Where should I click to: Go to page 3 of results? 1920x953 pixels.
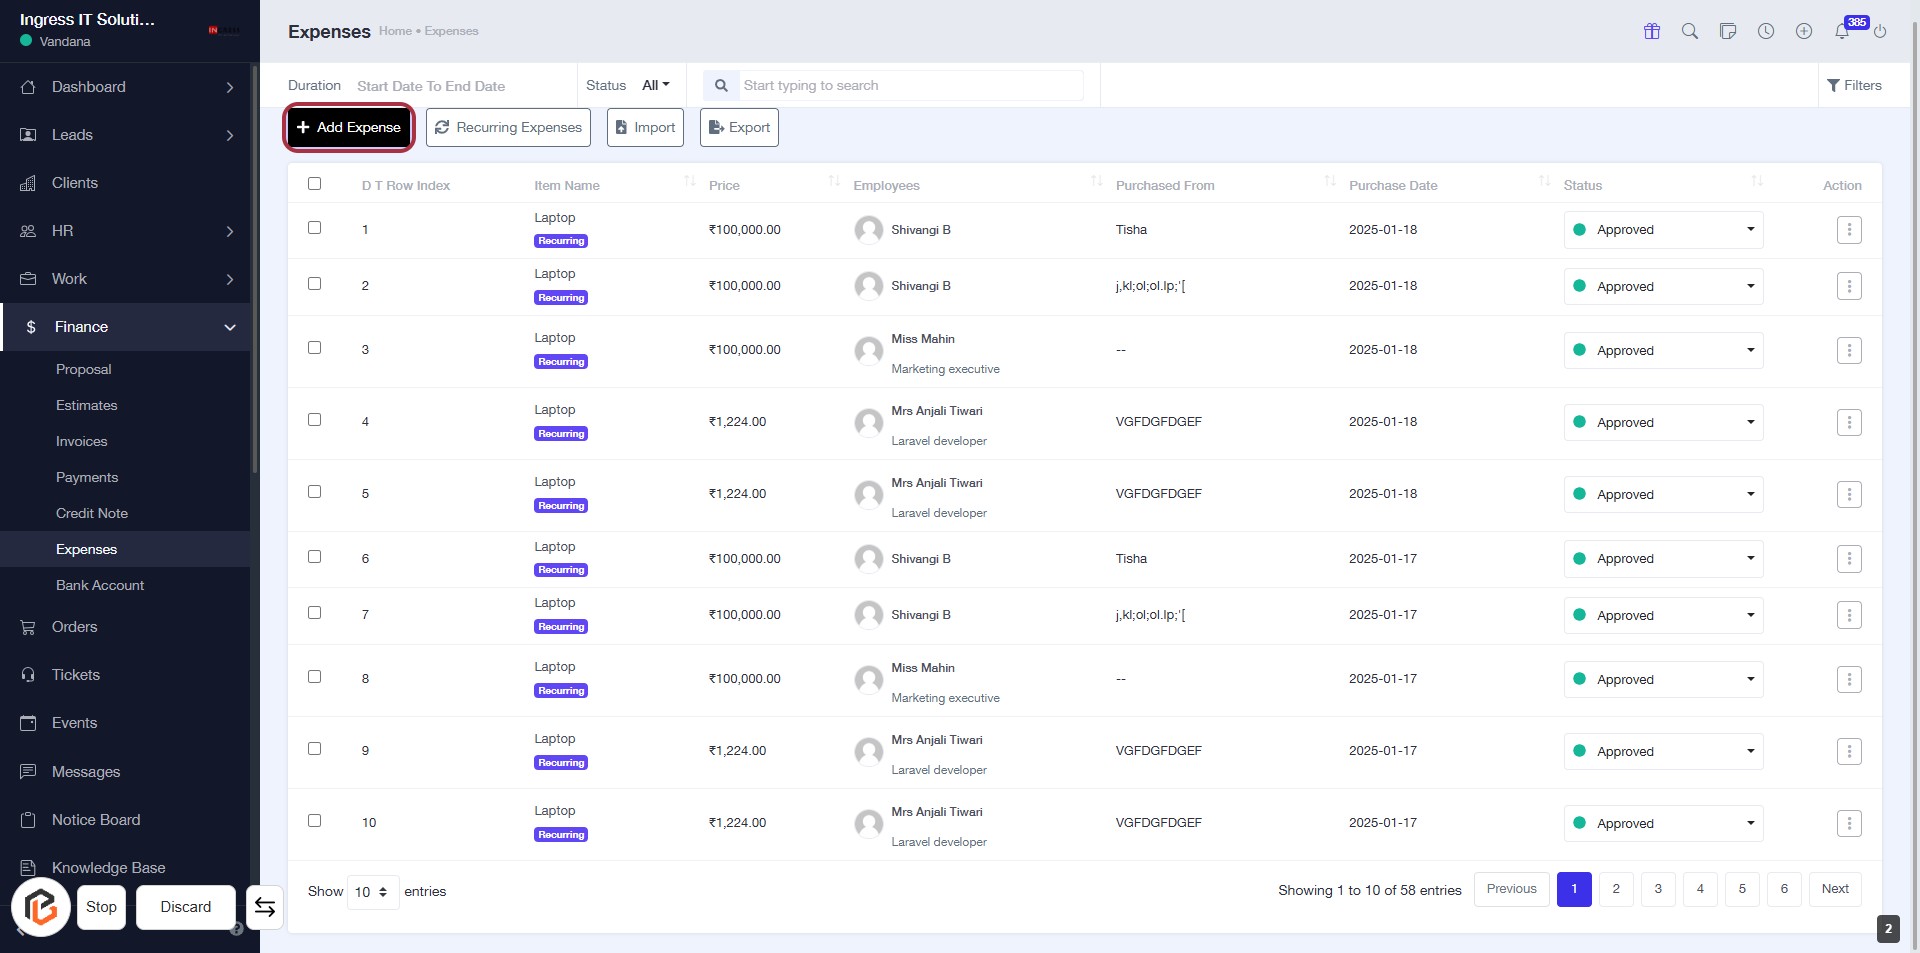pos(1658,889)
